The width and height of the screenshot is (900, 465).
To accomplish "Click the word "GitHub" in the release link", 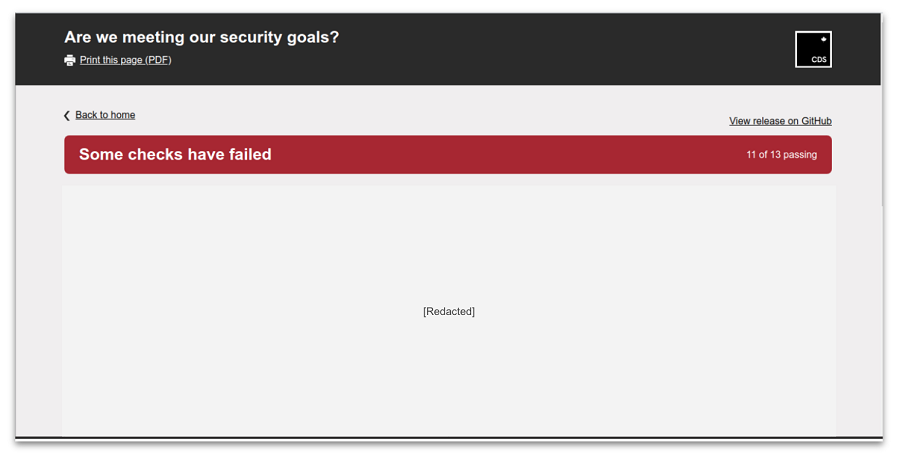I will tap(815, 121).
